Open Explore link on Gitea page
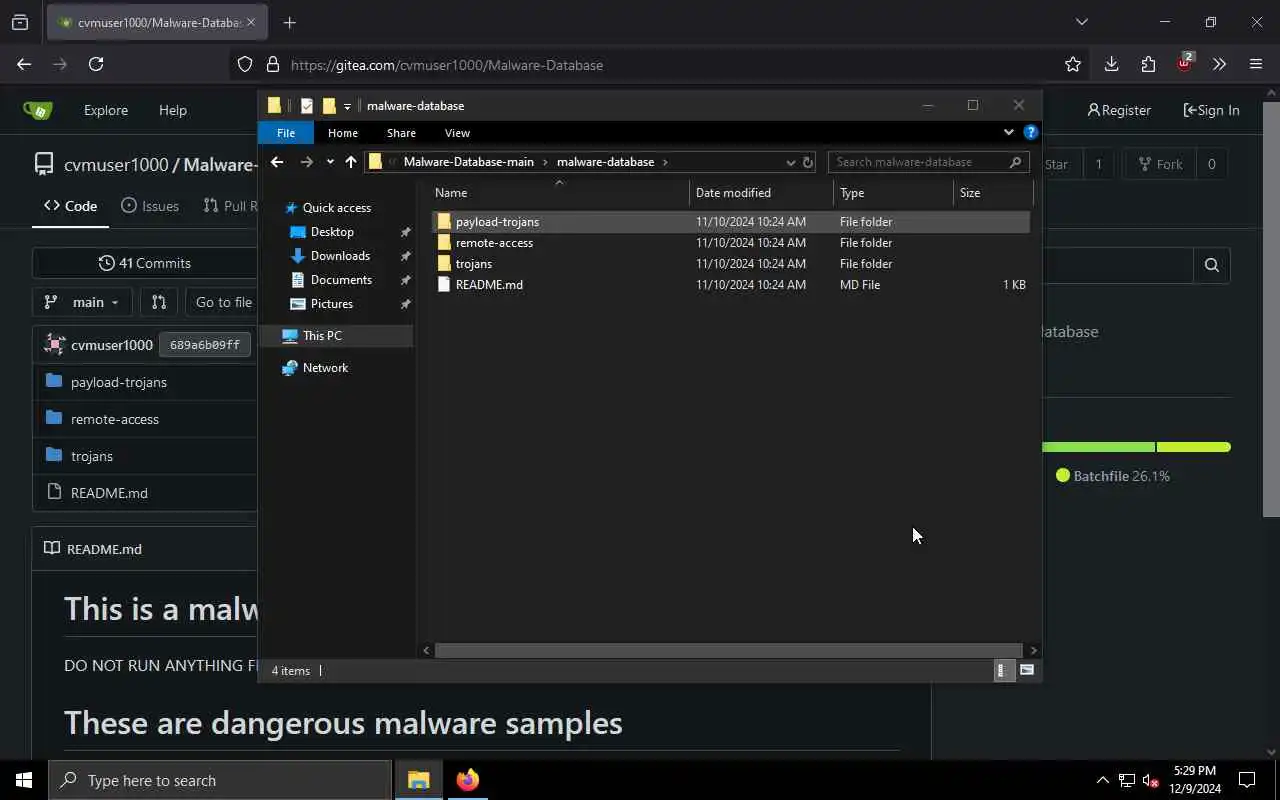1280x800 pixels. [x=106, y=111]
